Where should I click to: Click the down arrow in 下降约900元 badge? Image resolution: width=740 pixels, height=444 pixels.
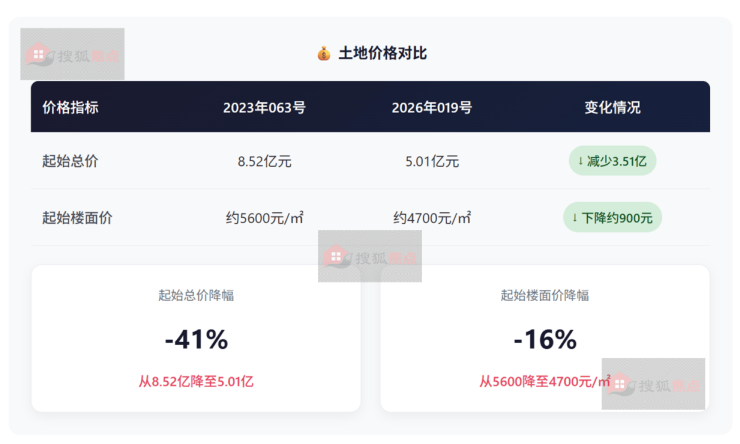click(x=575, y=217)
